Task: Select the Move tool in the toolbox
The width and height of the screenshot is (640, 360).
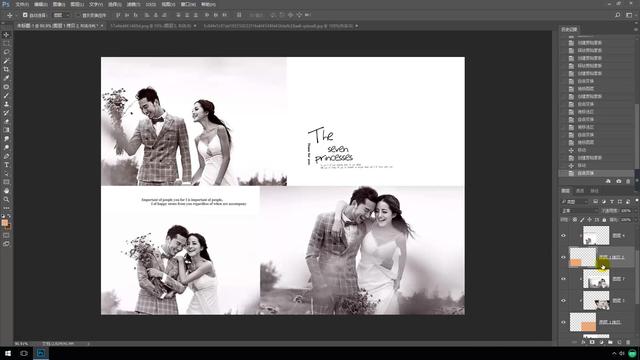Action: coord(6,35)
